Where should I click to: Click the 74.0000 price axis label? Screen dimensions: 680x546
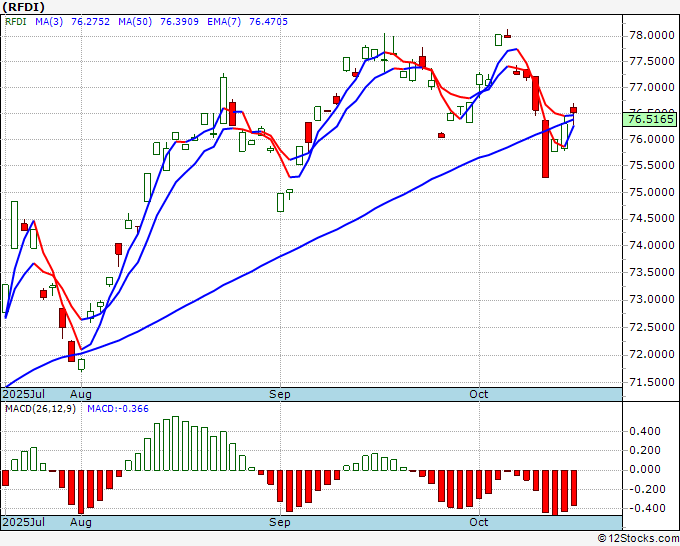[651, 245]
